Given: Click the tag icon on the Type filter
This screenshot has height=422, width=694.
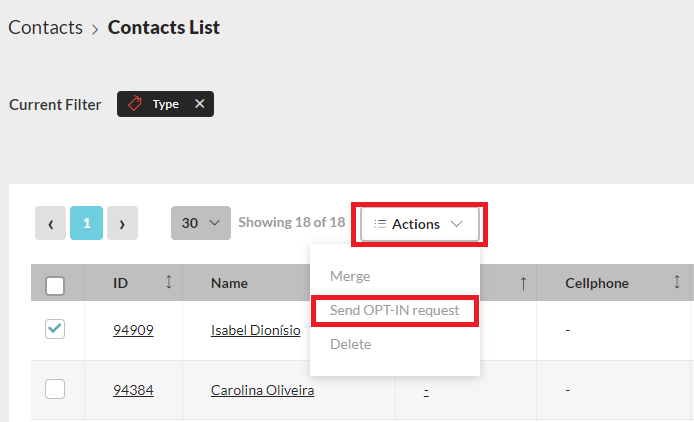Looking at the screenshot, I should point(135,104).
